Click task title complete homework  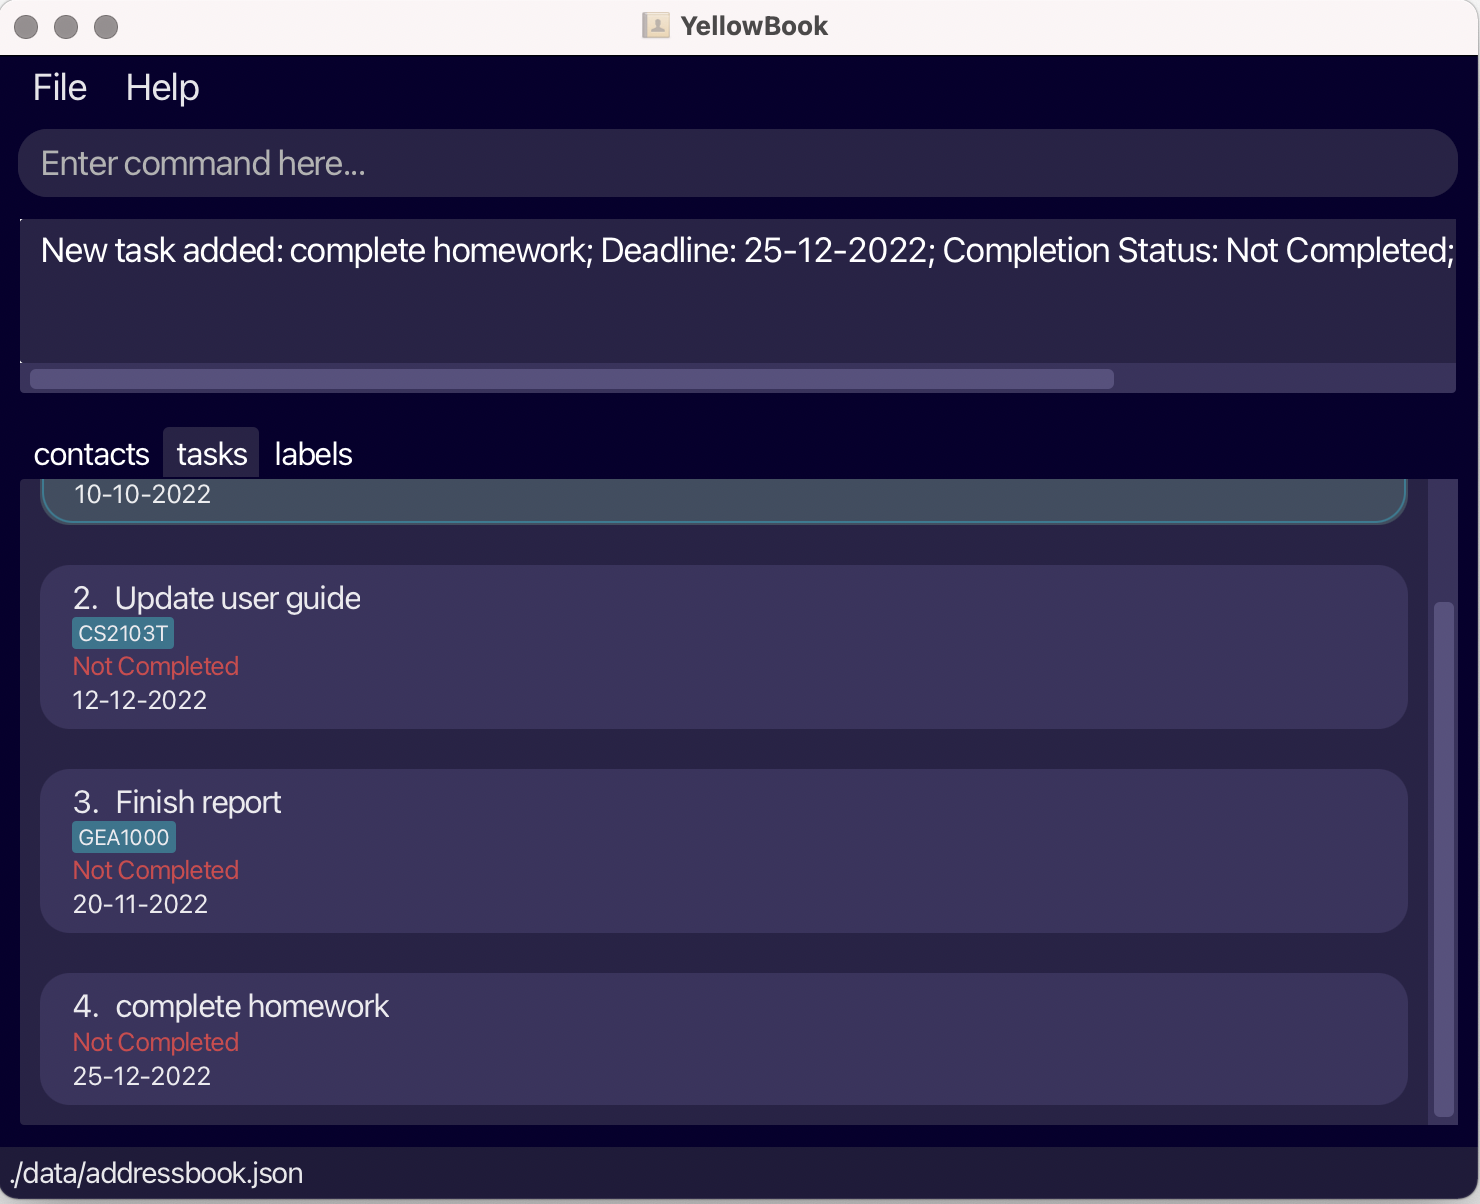[x=252, y=1006]
